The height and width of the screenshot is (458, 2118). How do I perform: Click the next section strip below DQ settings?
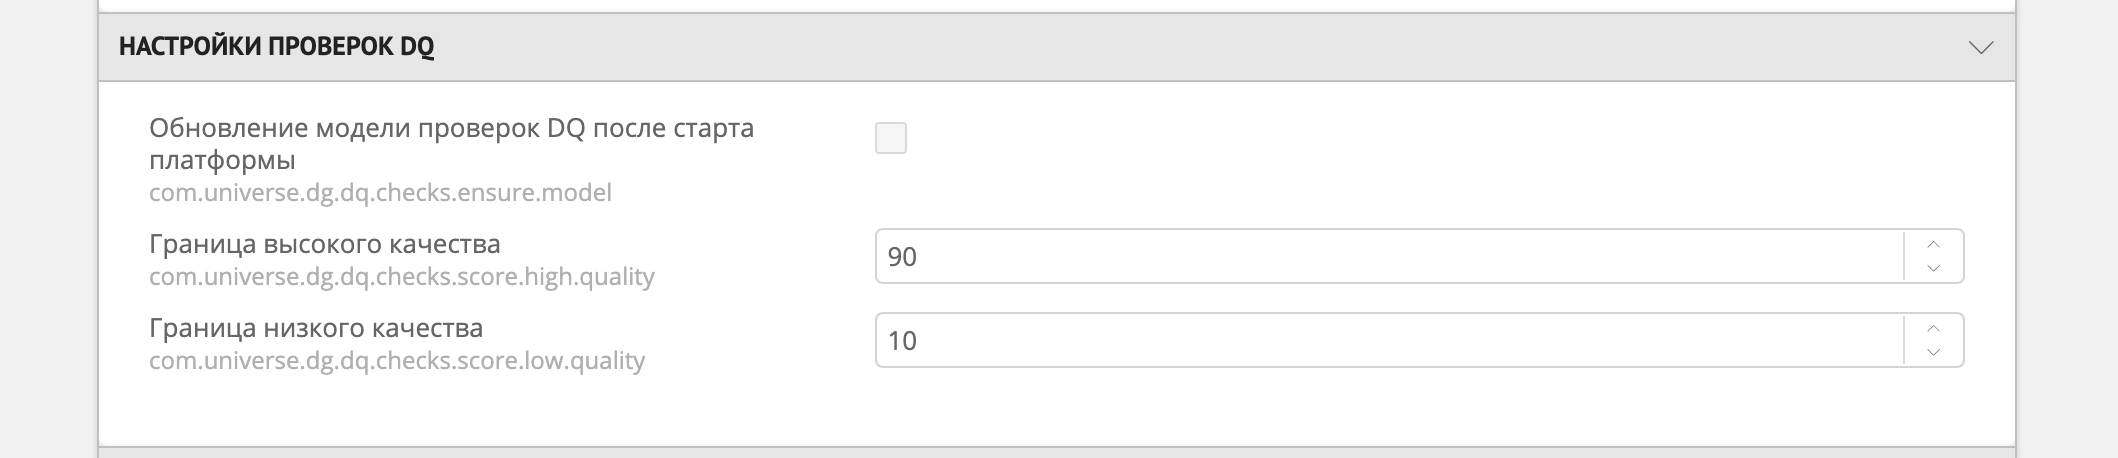tap(1056, 452)
